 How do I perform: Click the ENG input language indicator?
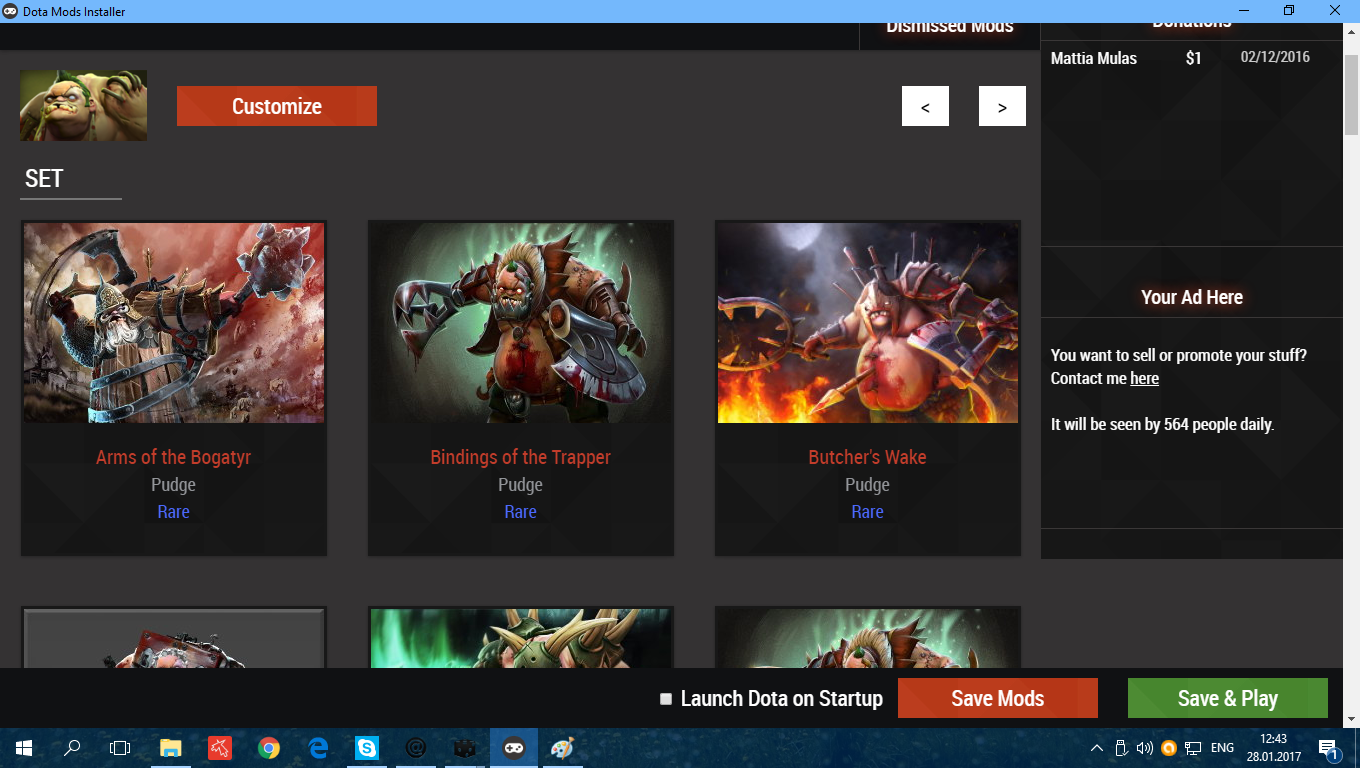tap(1222, 748)
